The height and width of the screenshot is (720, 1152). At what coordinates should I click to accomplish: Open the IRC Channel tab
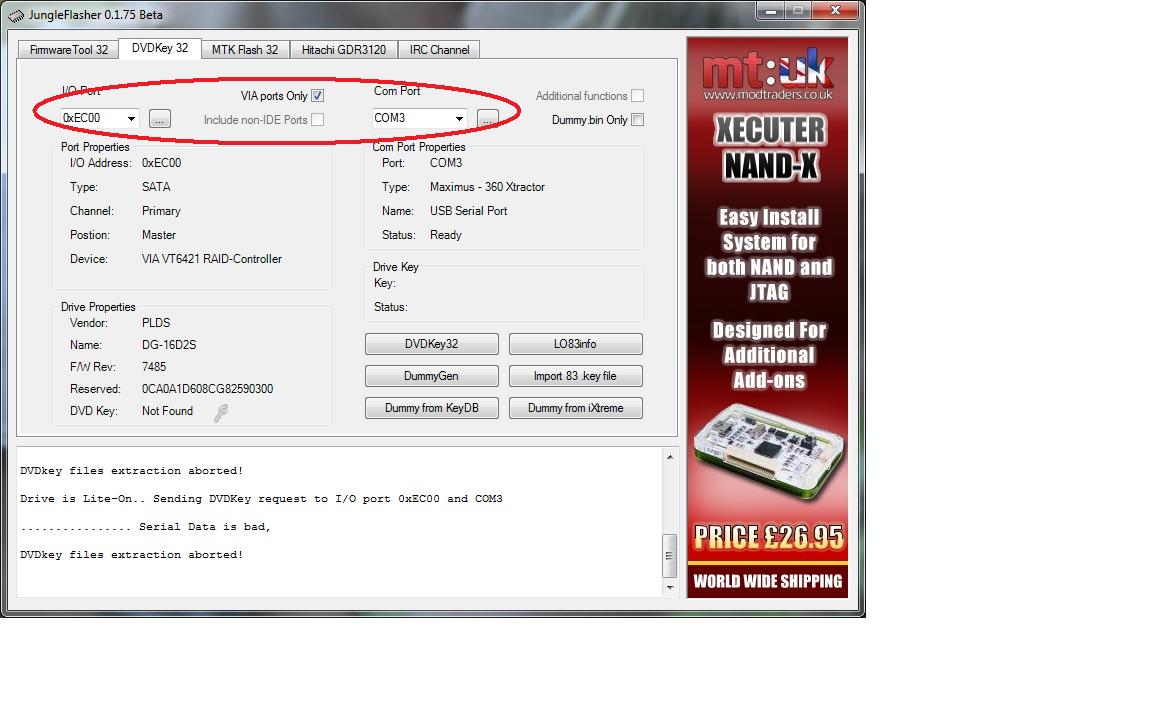pos(439,49)
